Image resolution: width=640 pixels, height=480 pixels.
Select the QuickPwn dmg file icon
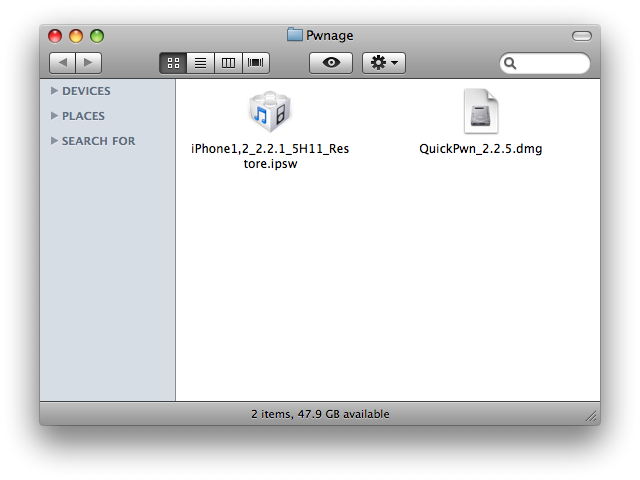click(x=481, y=111)
